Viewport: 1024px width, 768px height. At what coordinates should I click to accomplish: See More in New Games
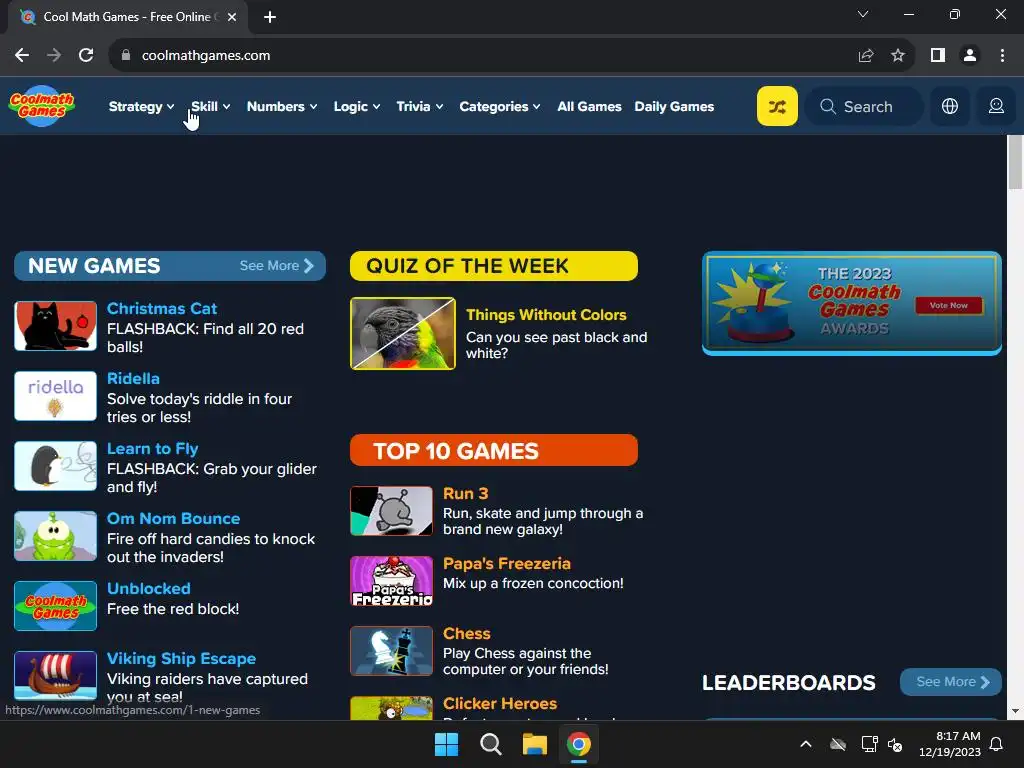point(276,266)
